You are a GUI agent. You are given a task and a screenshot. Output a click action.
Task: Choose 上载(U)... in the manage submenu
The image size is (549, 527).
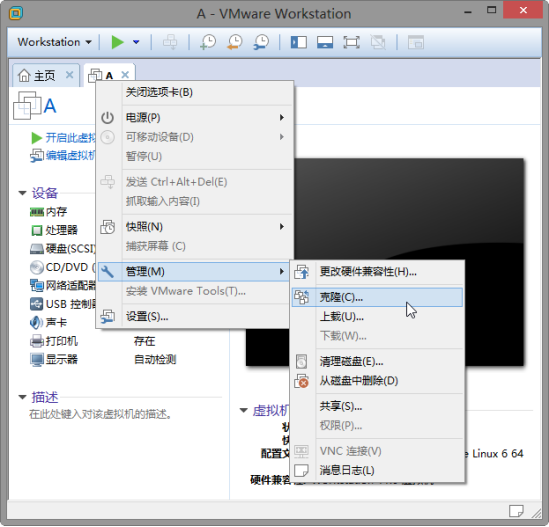377,317
